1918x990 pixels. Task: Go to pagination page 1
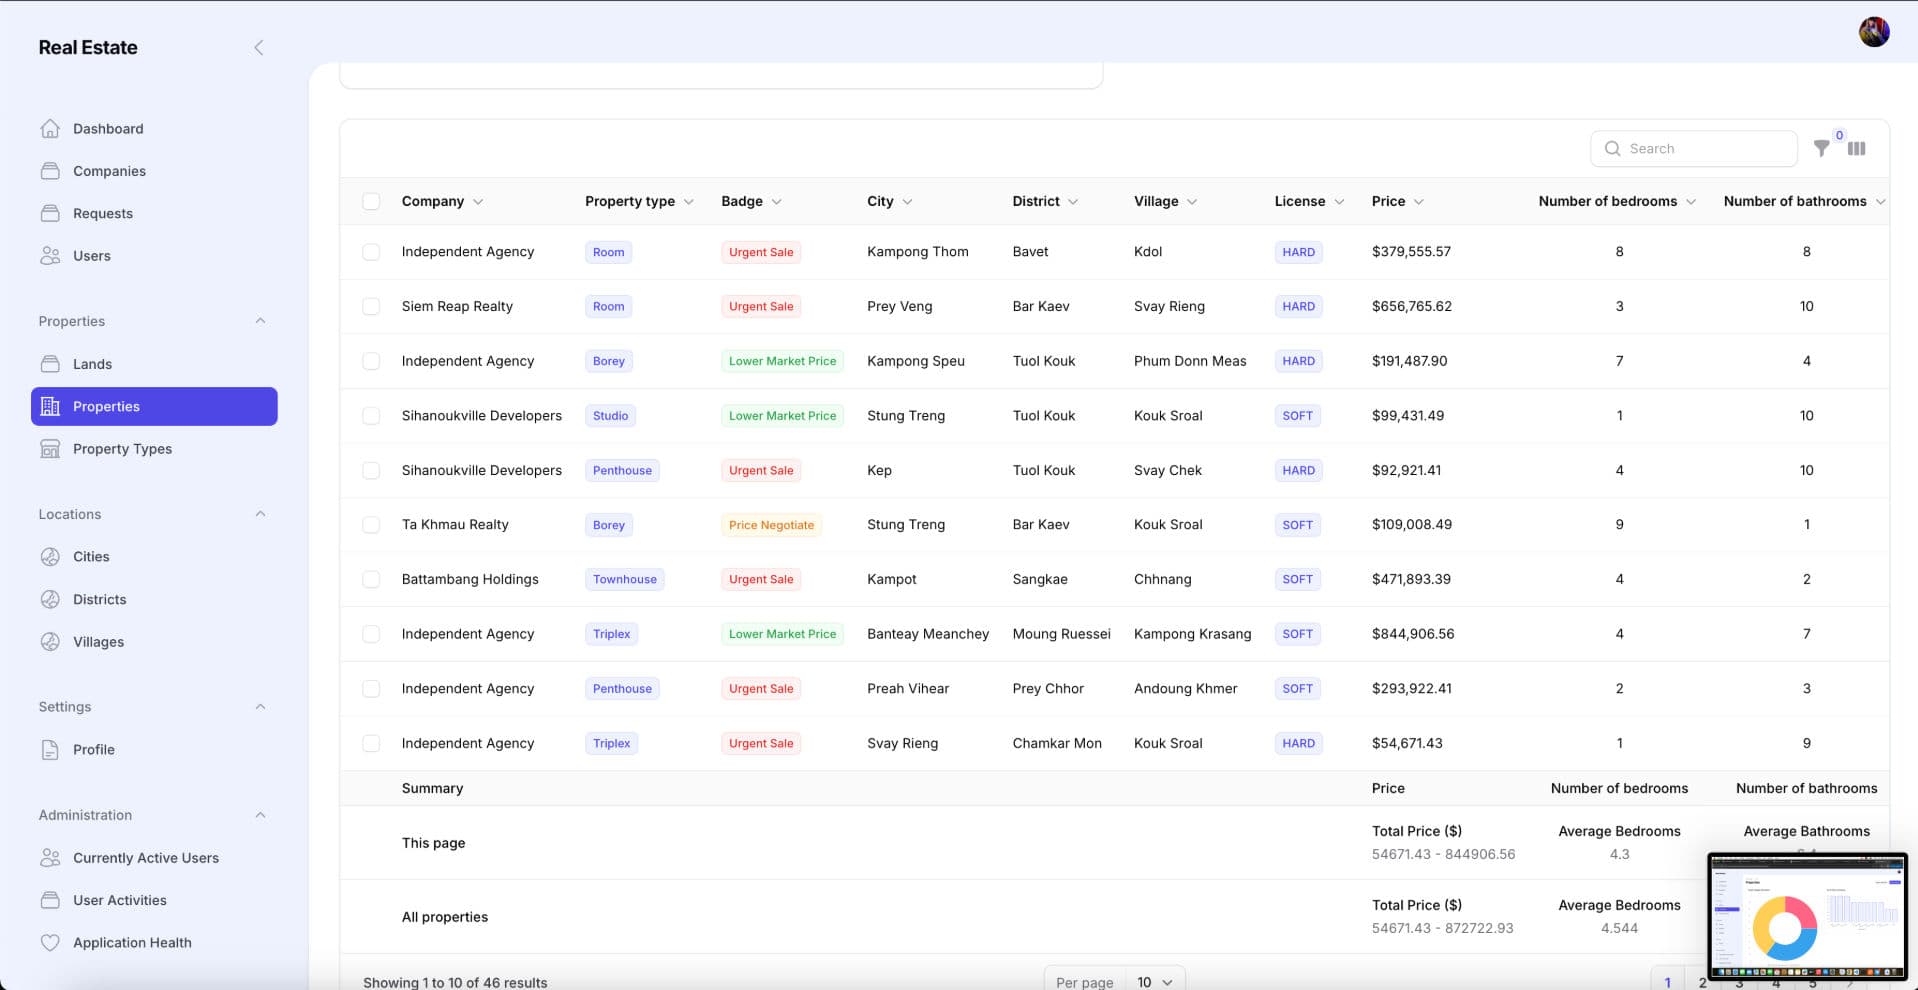click(x=1667, y=981)
